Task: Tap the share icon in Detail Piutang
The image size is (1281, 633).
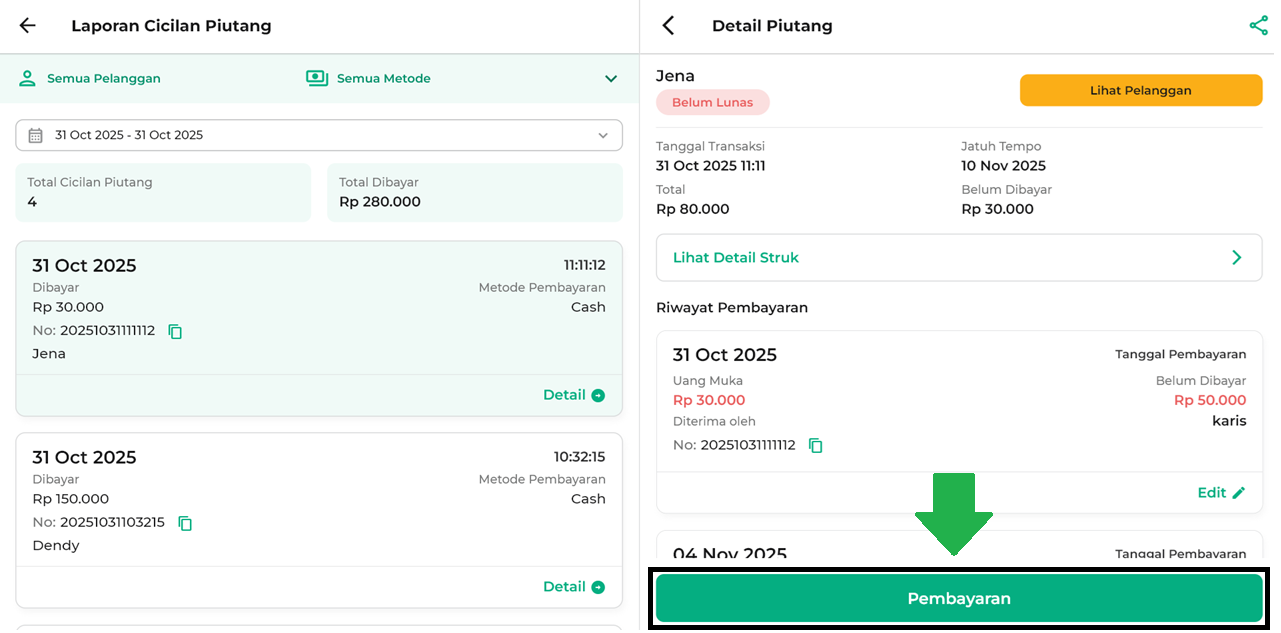Action: point(1258,26)
